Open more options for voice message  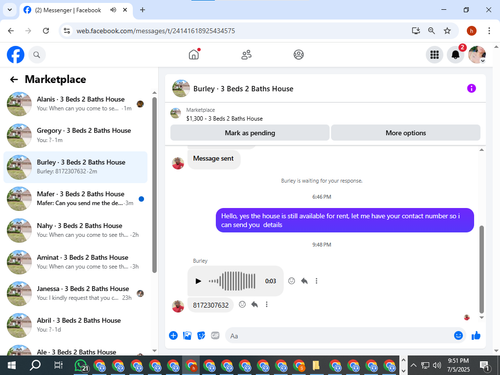click(316, 281)
